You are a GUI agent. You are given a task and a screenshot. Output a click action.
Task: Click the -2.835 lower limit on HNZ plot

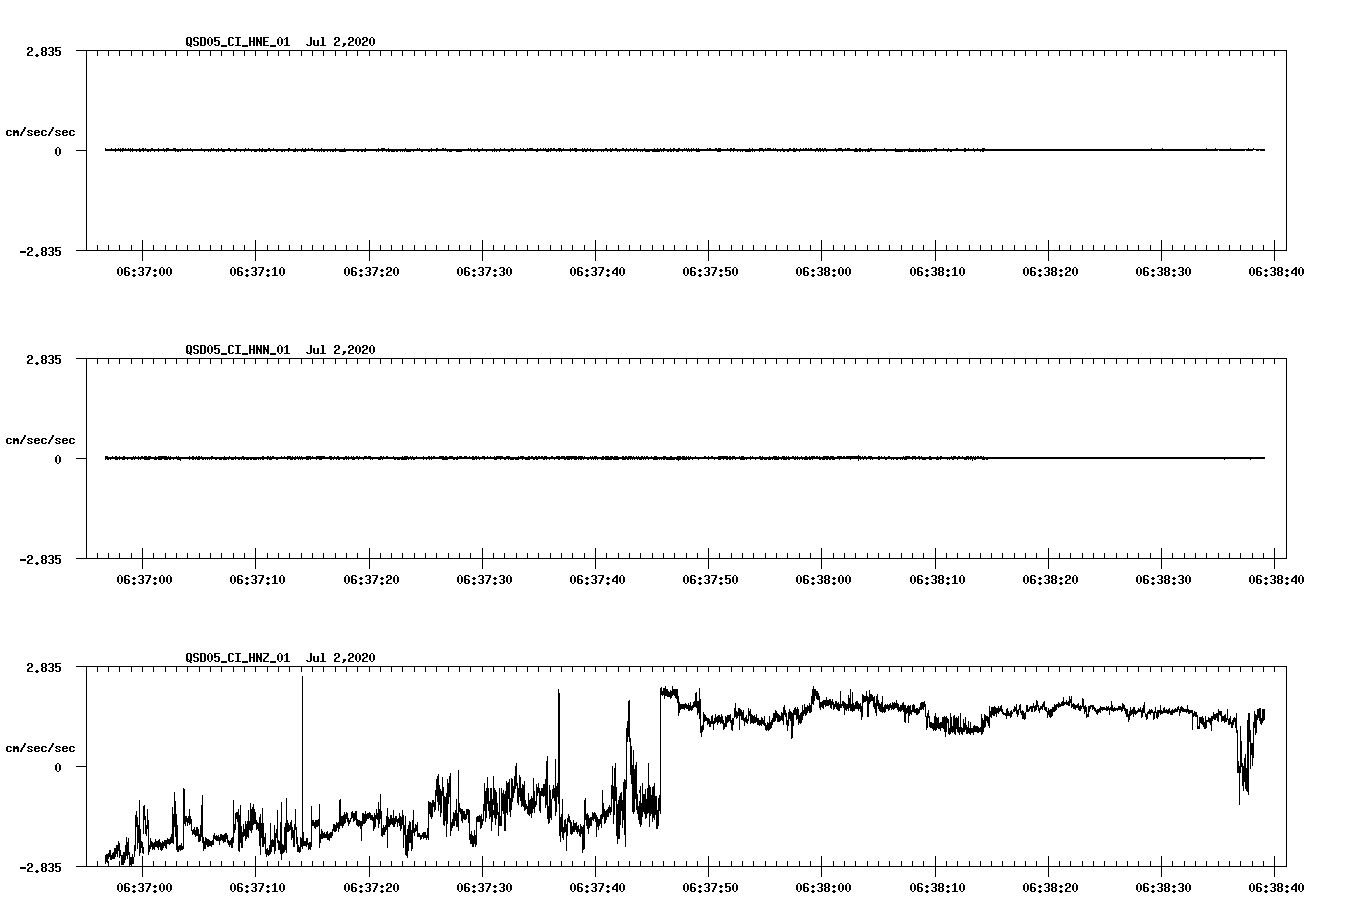point(40,867)
